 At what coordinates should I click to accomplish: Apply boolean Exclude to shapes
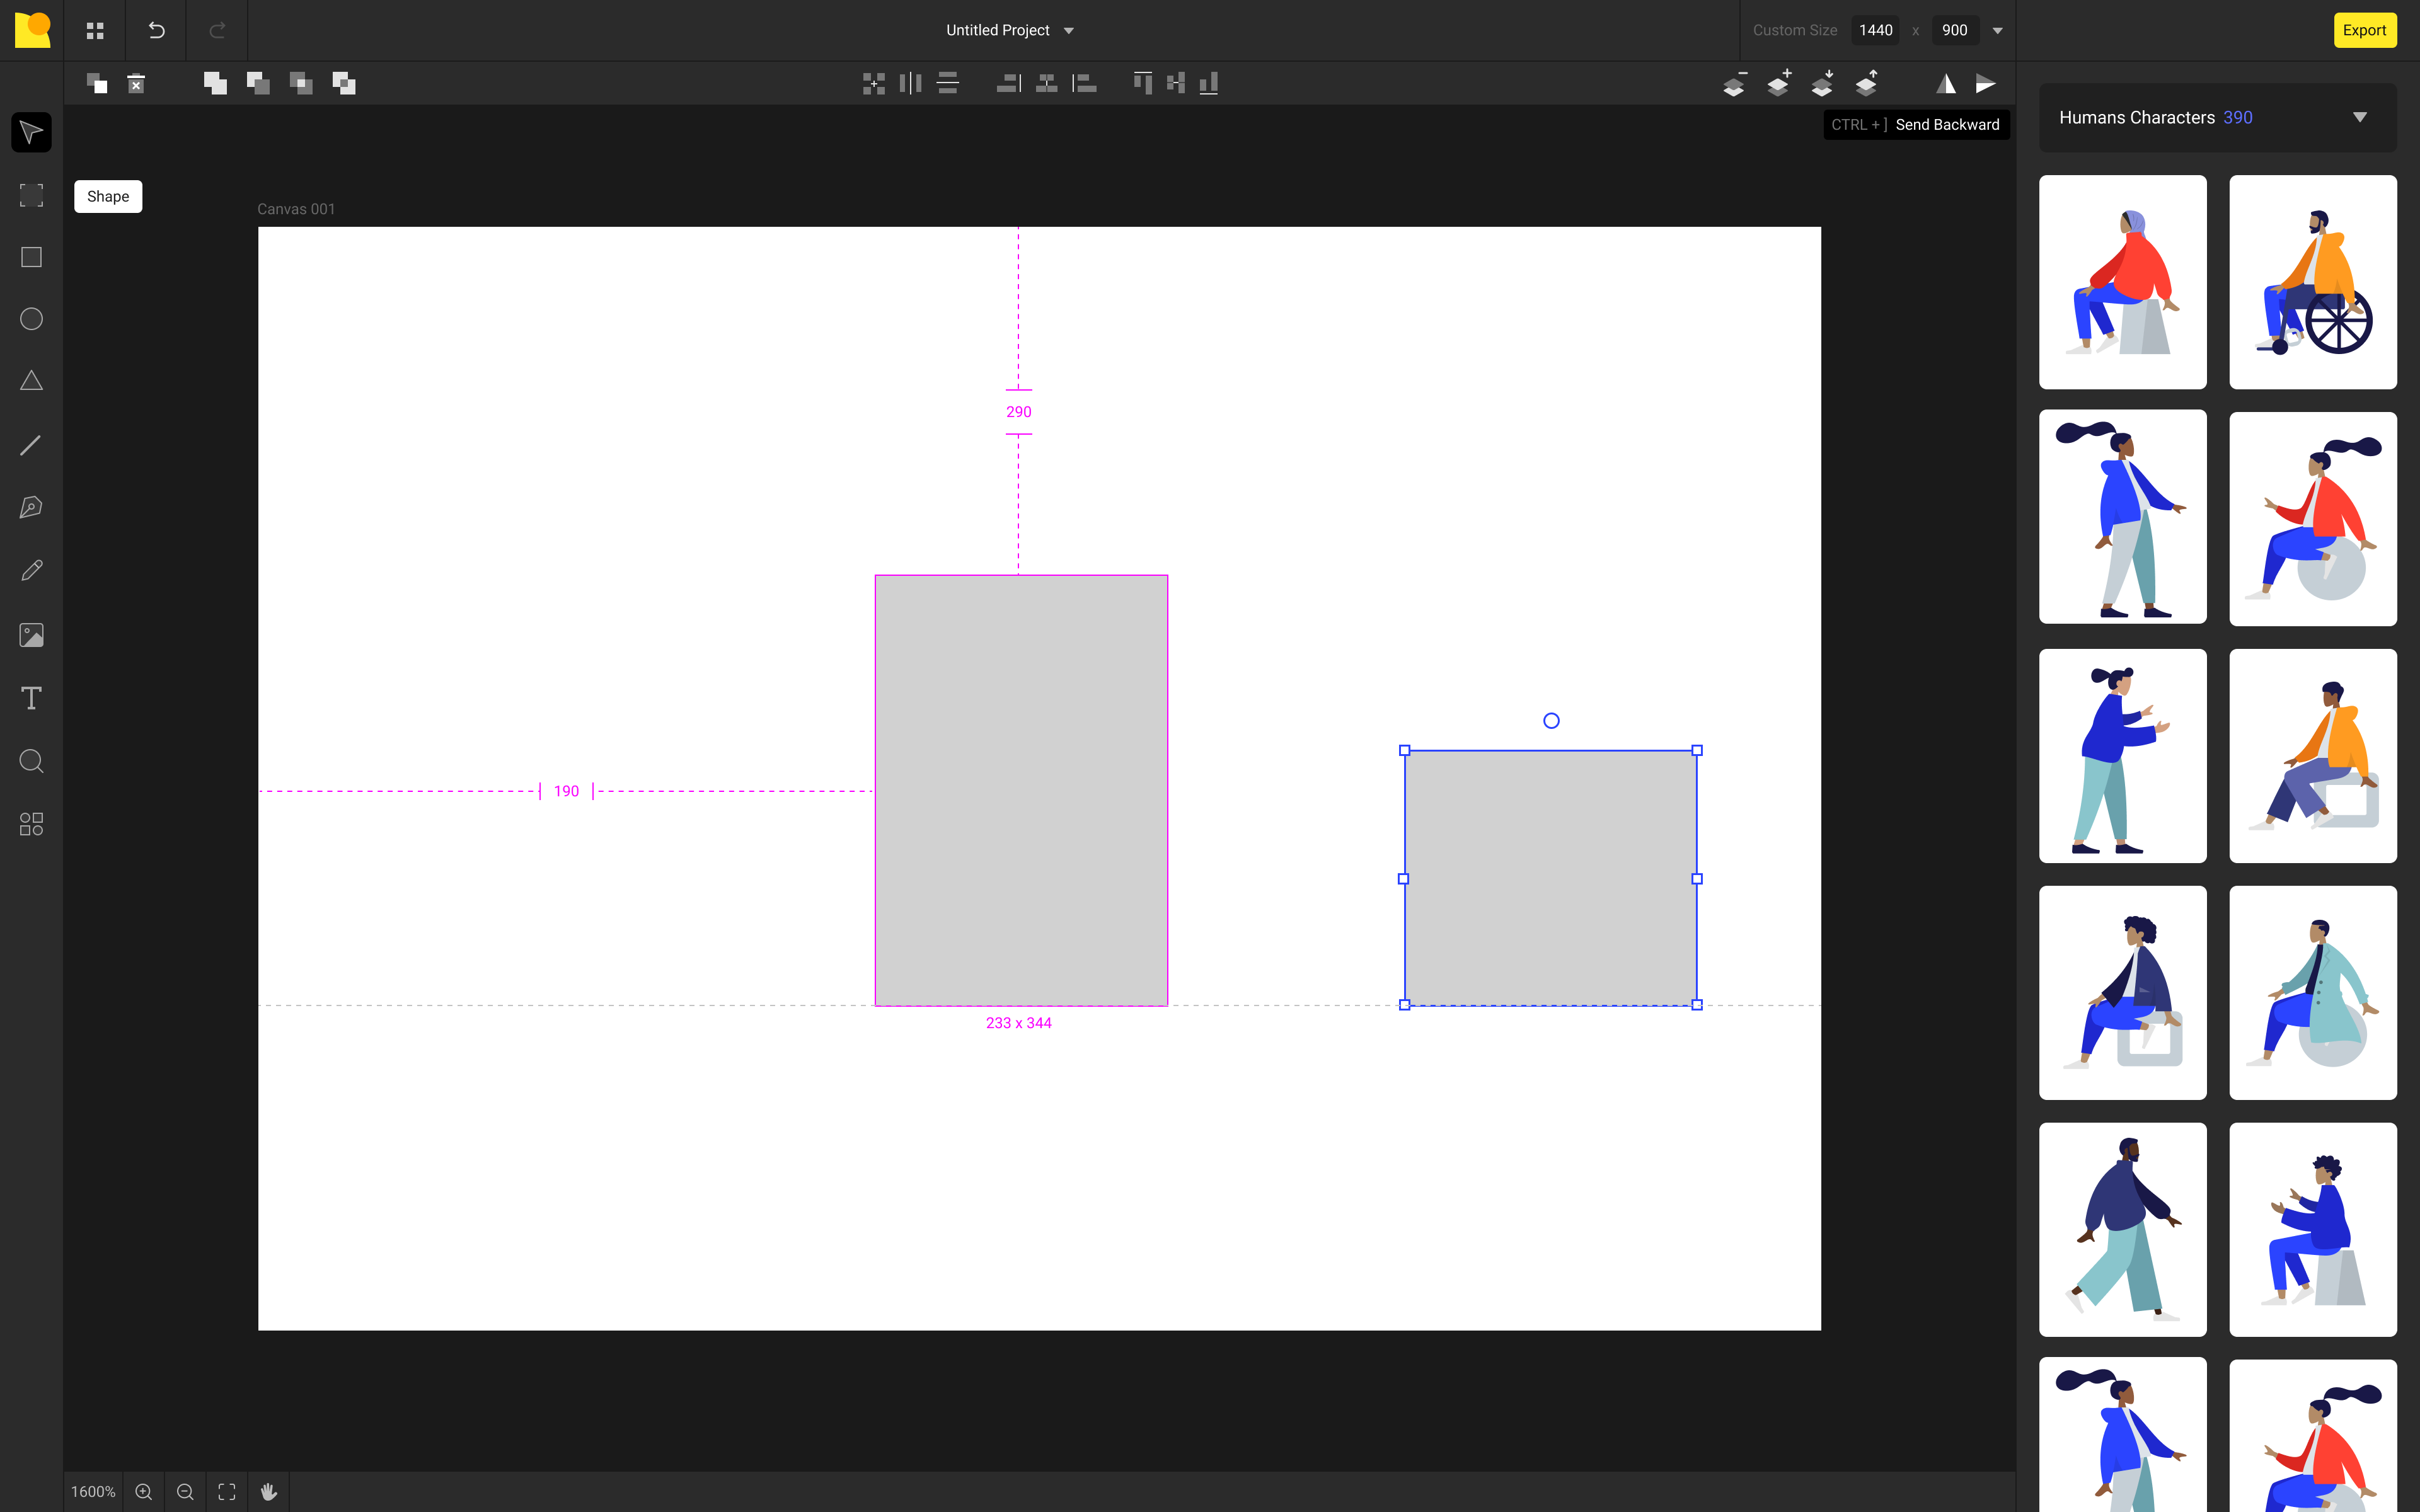(344, 83)
